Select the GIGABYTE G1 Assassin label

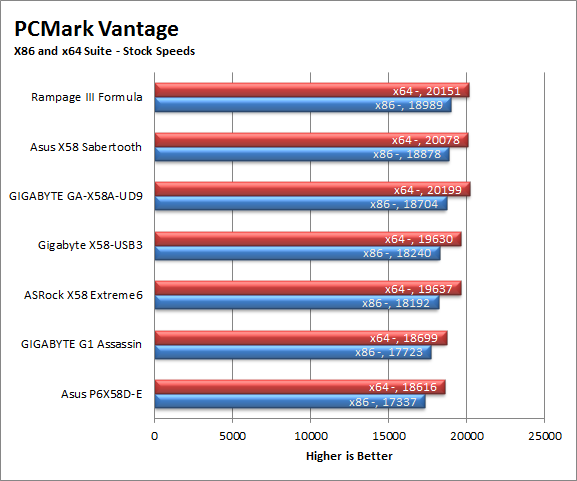pos(81,344)
